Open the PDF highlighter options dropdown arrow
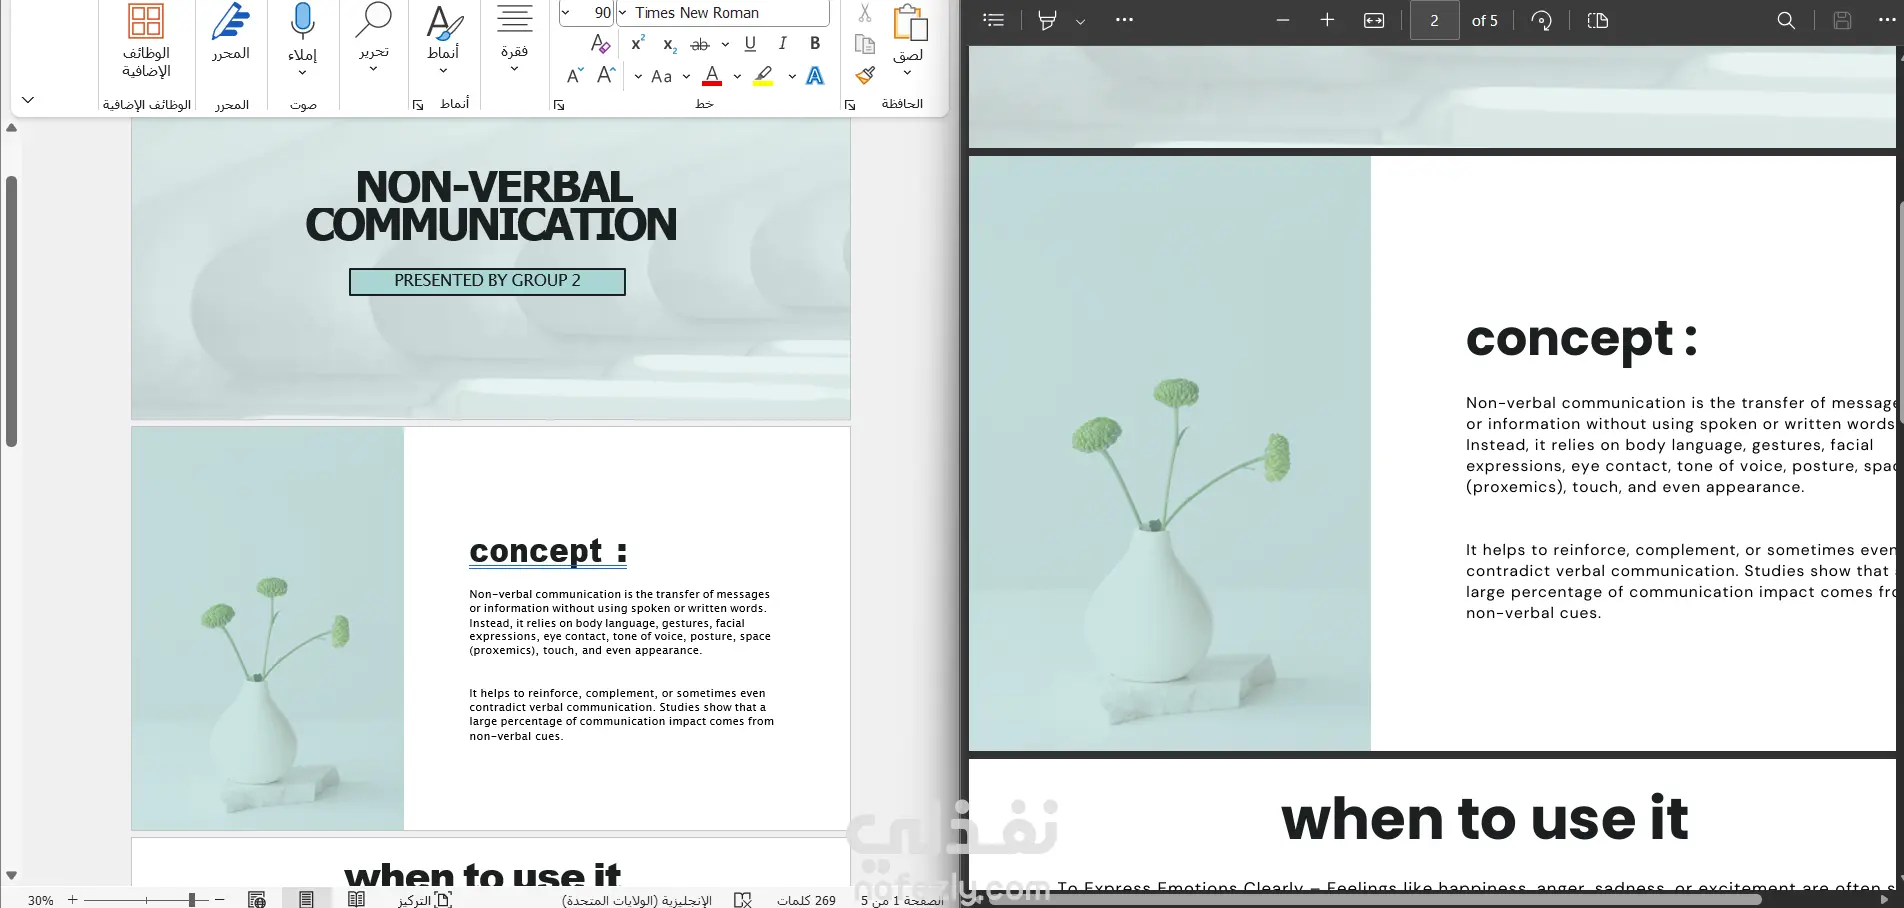The width and height of the screenshot is (1904, 908). [x=1080, y=21]
